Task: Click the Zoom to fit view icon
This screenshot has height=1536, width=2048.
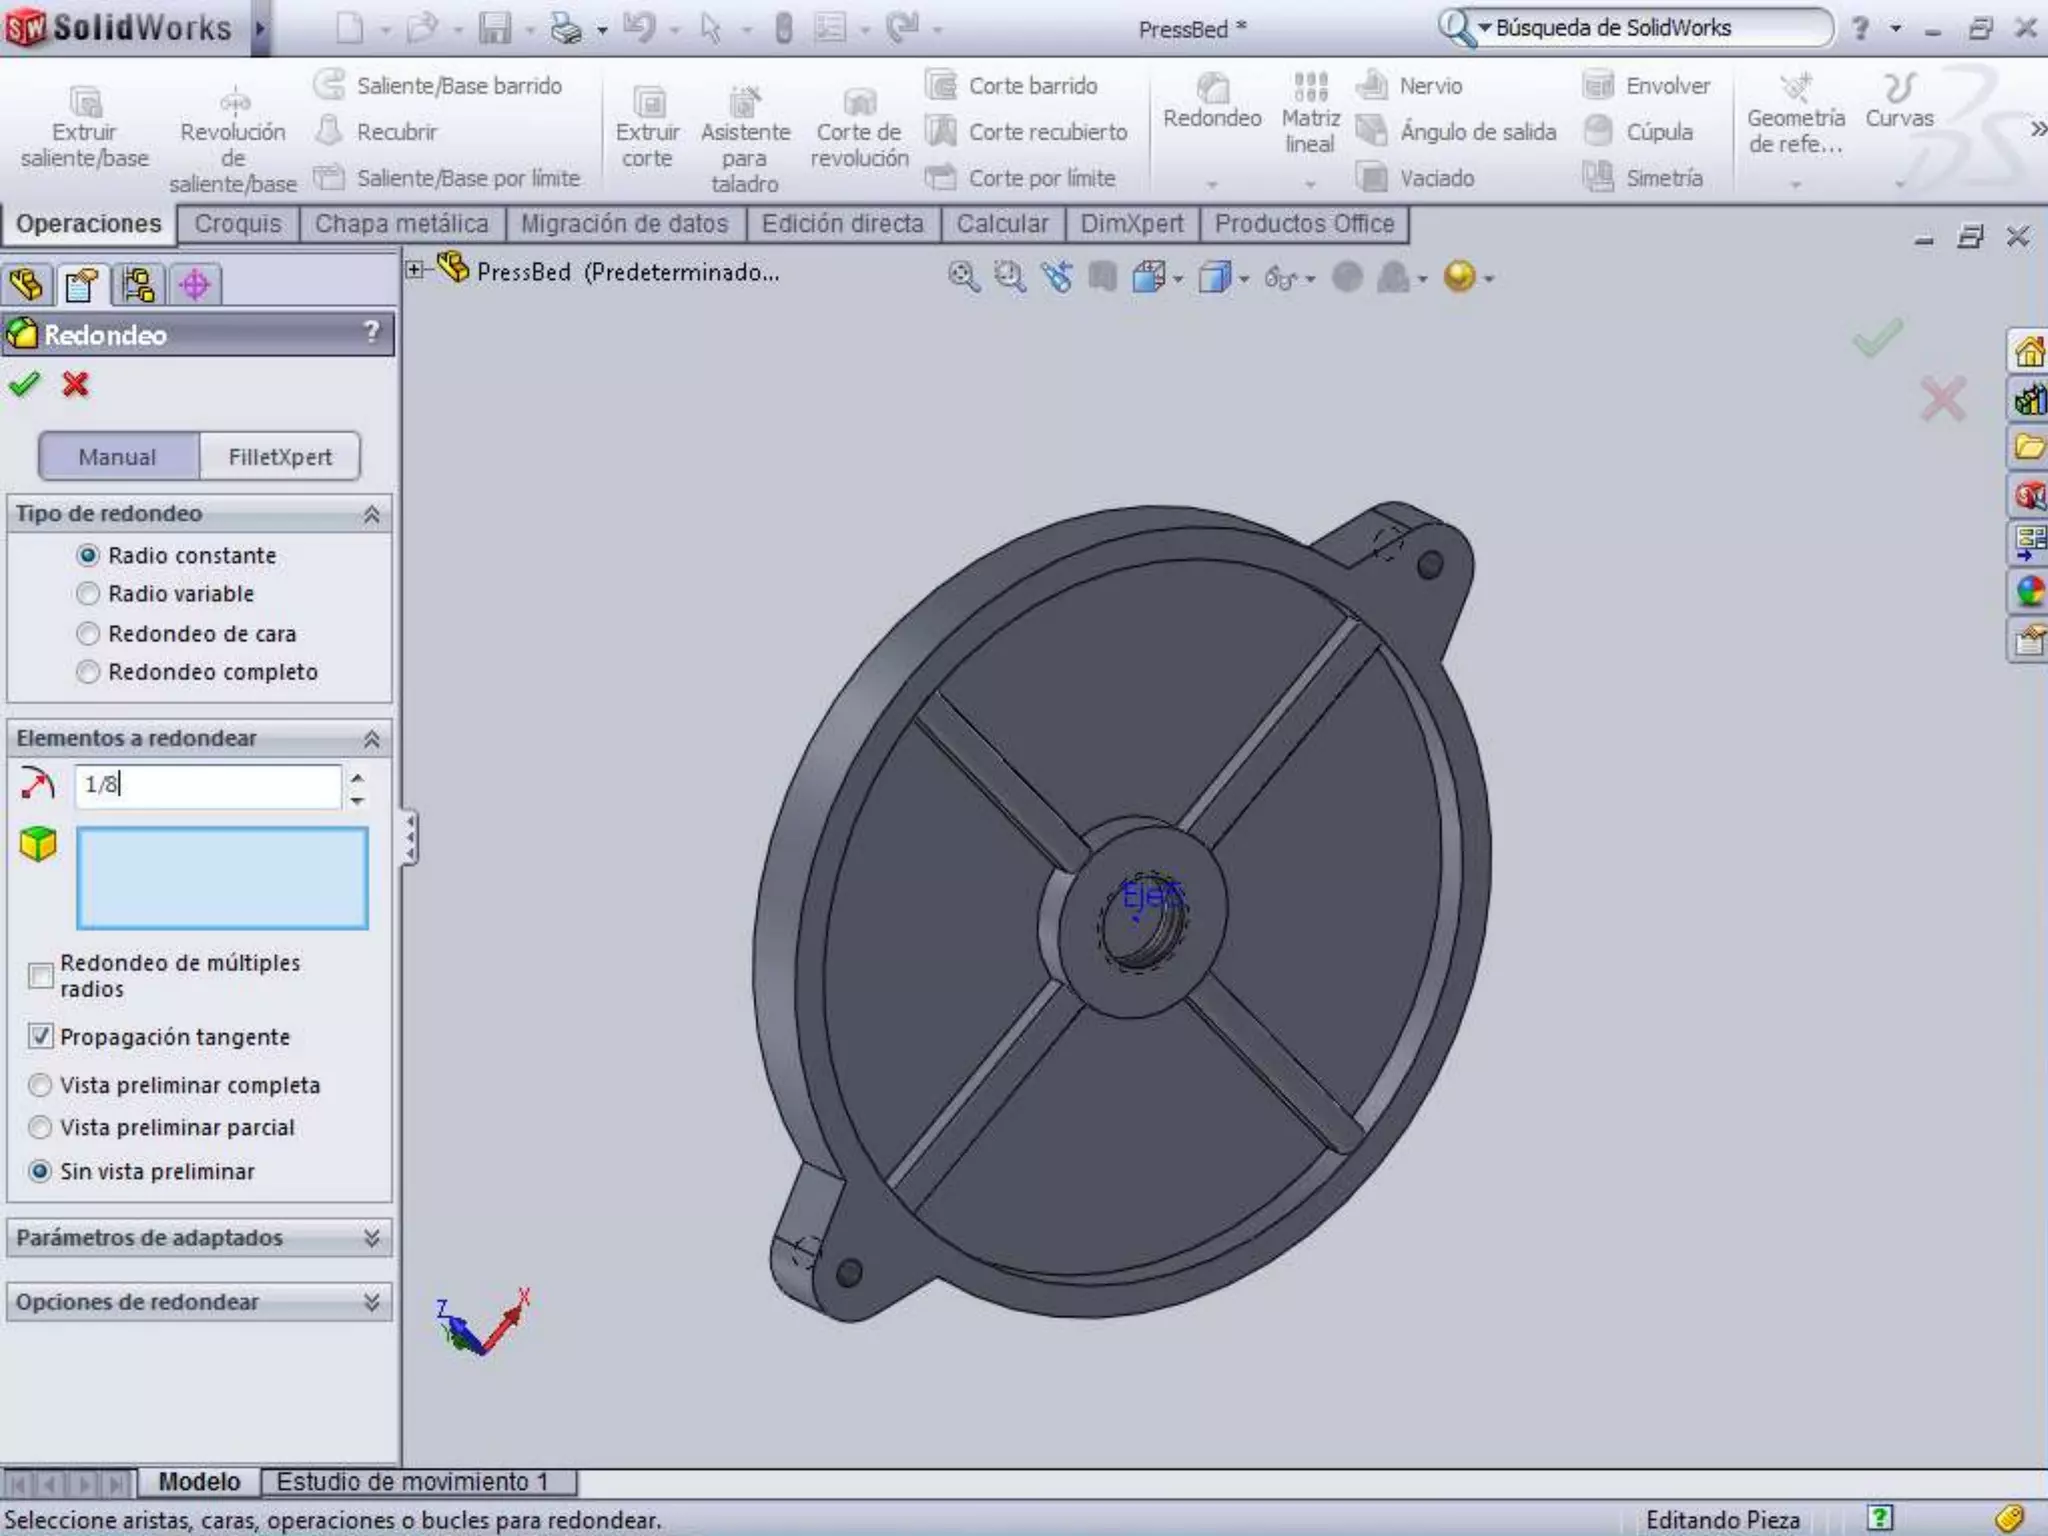Action: (963, 277)
